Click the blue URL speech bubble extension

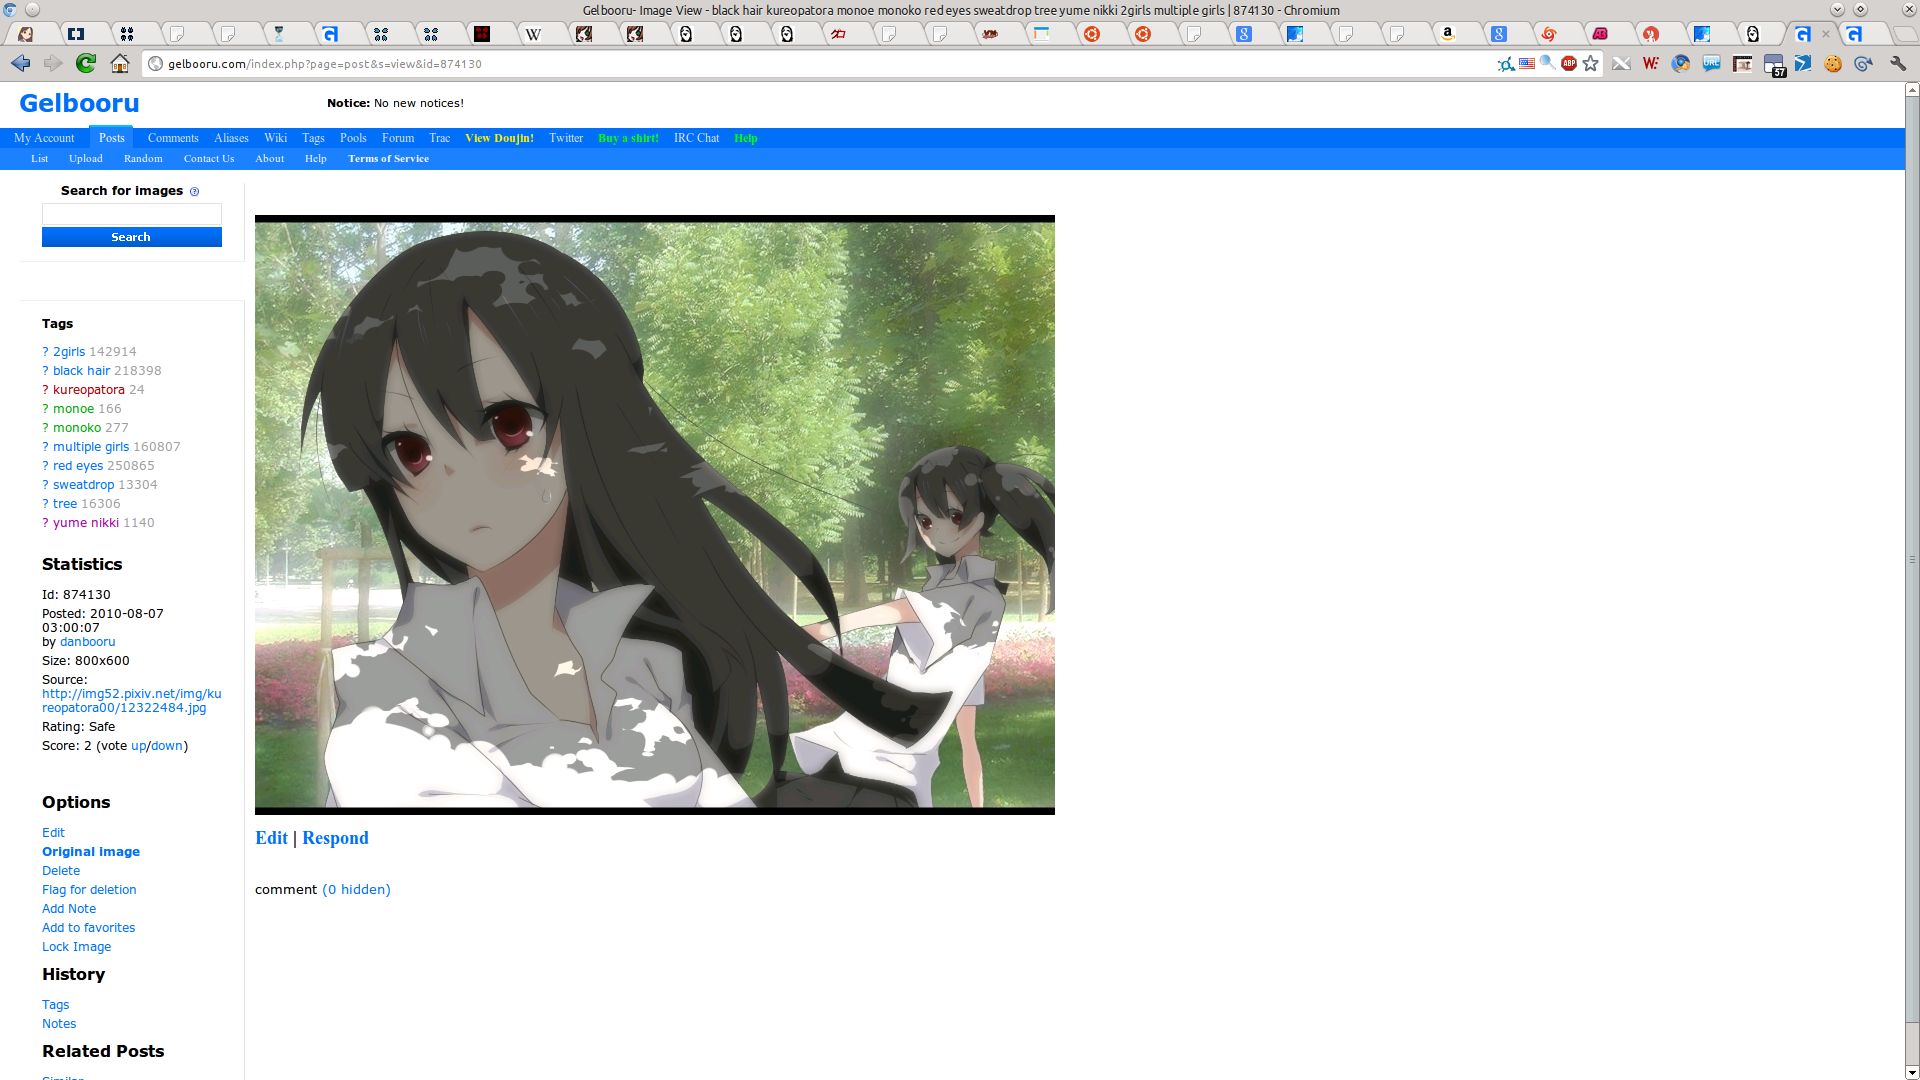click(x=1712, y=63)
